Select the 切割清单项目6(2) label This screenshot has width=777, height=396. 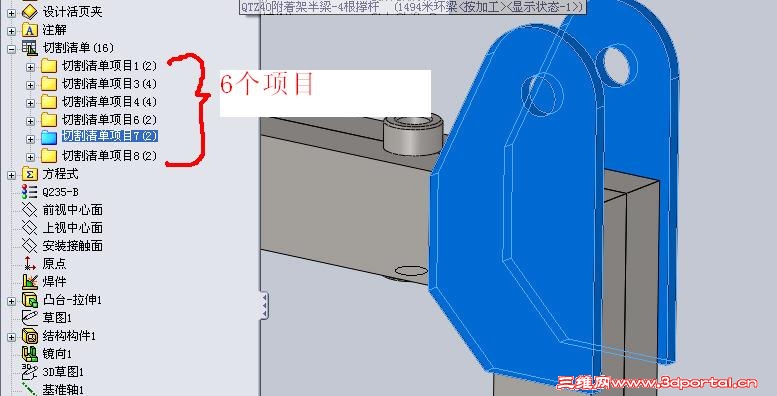click(110, 119)
